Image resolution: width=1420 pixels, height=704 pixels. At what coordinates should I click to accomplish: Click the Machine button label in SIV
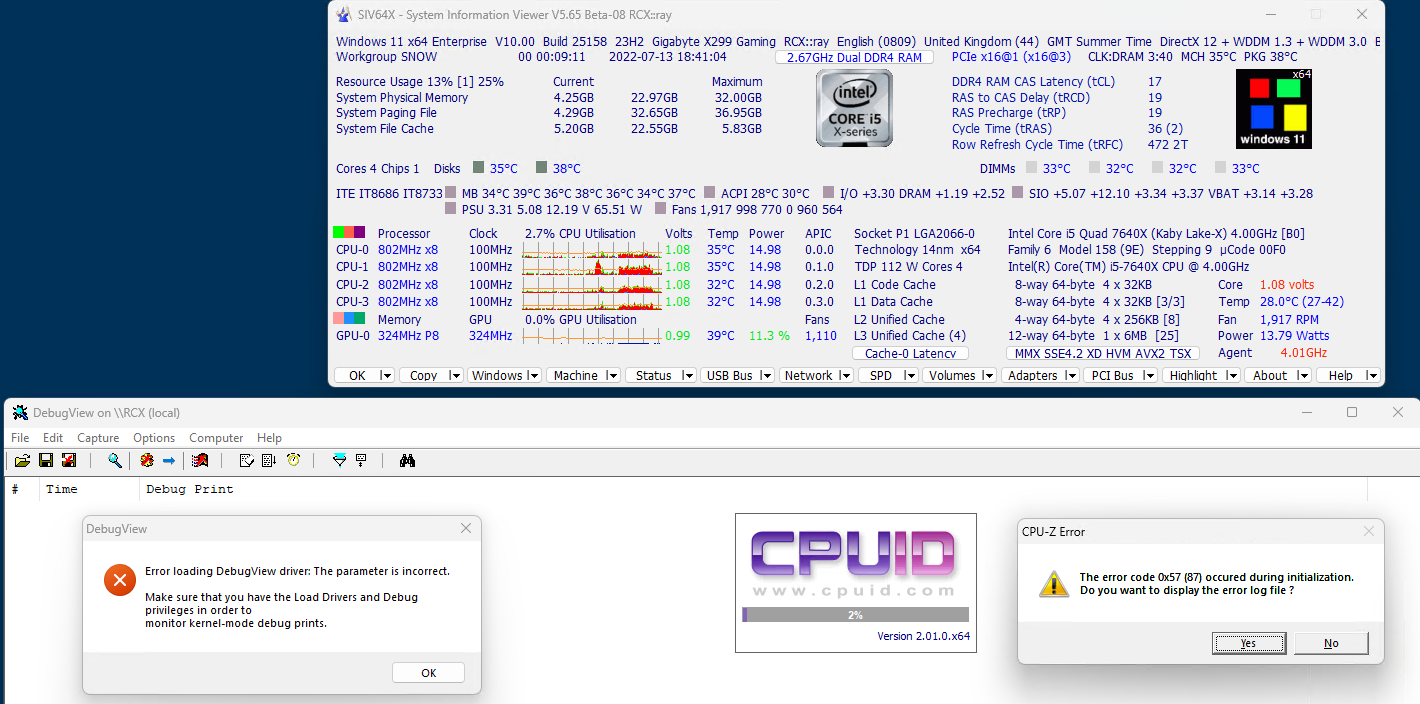click(575, 376)
